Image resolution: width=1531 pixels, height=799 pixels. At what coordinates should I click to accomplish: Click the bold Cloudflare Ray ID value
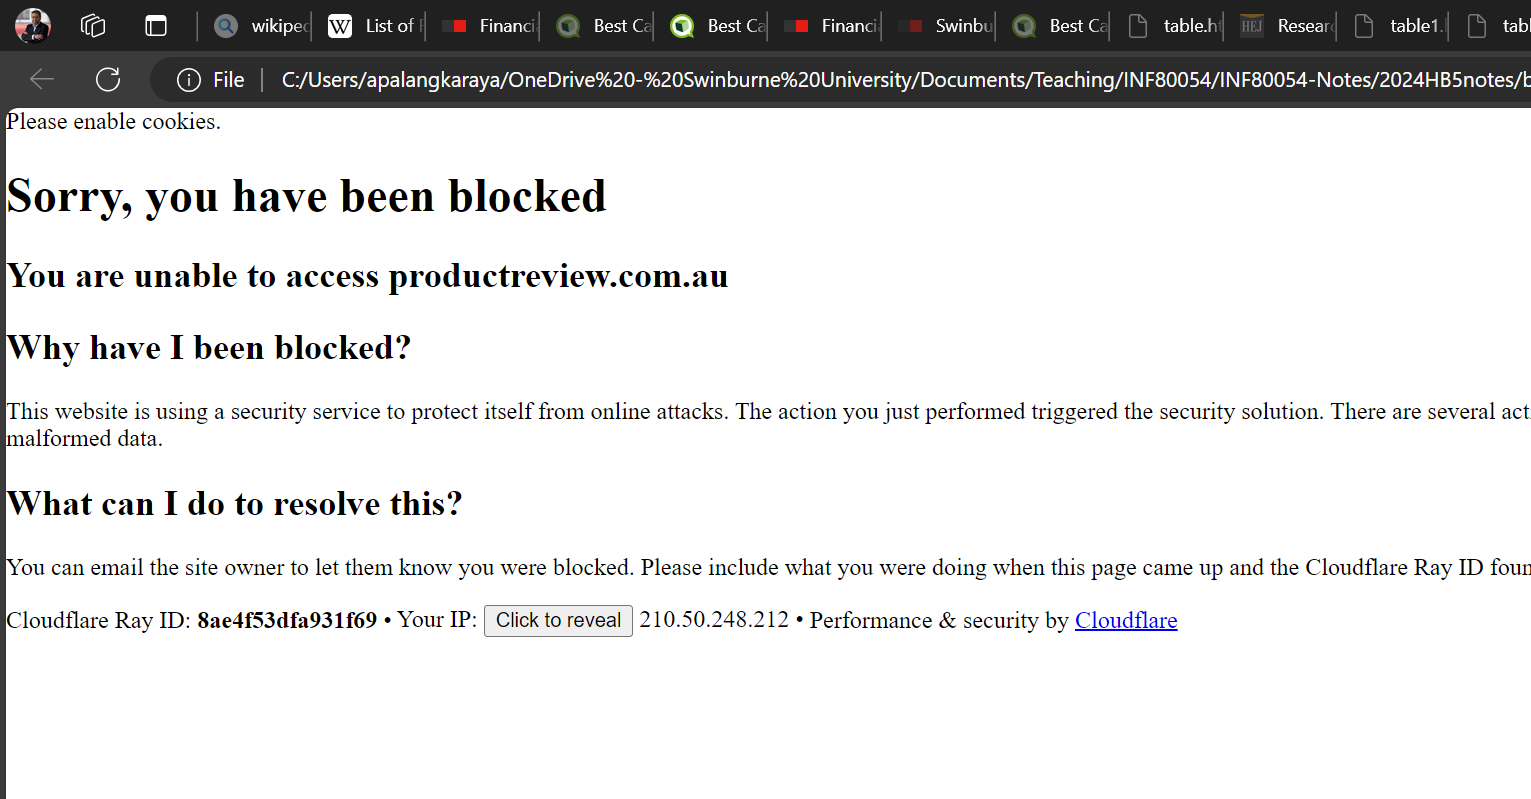click(x=287, y=621)
